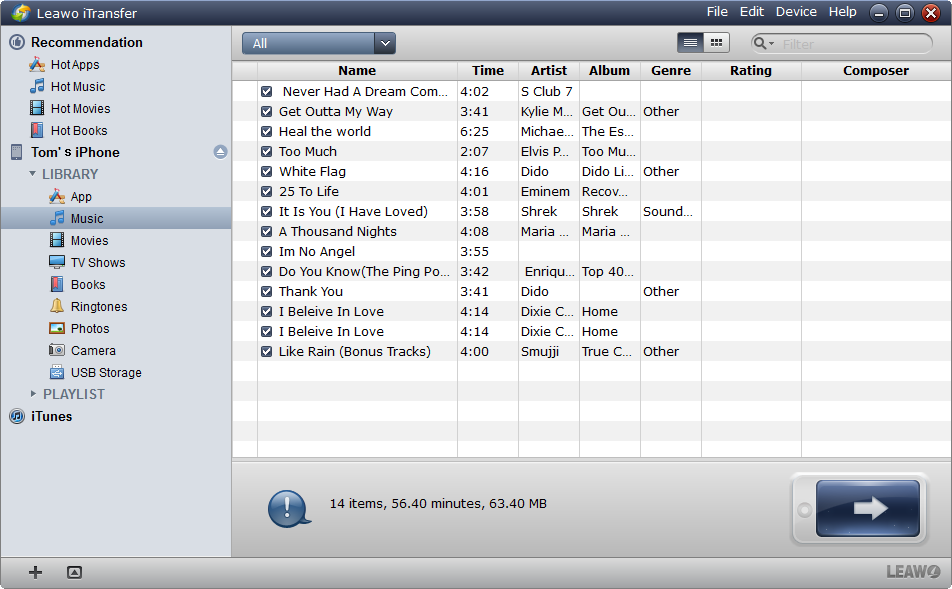Open the Help menu
Screen dimensions: 952x589
pos(843,12)
